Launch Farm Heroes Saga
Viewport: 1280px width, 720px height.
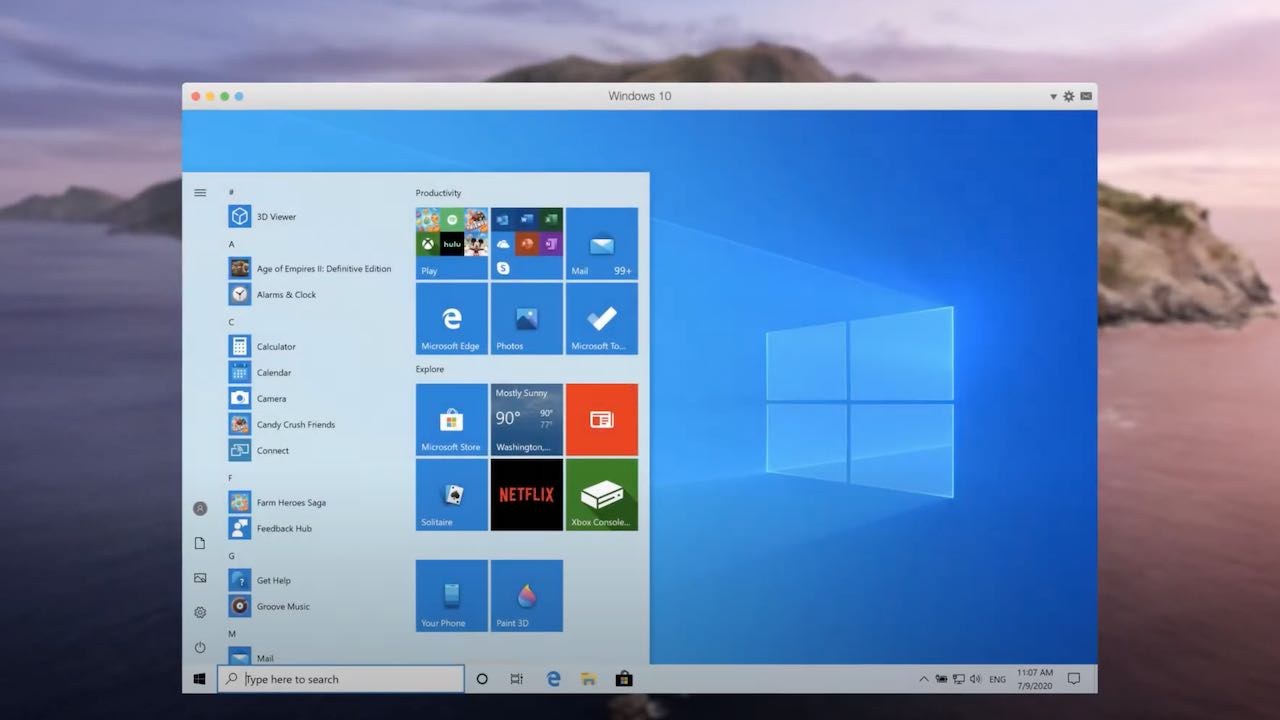click(x=310, y=503)
